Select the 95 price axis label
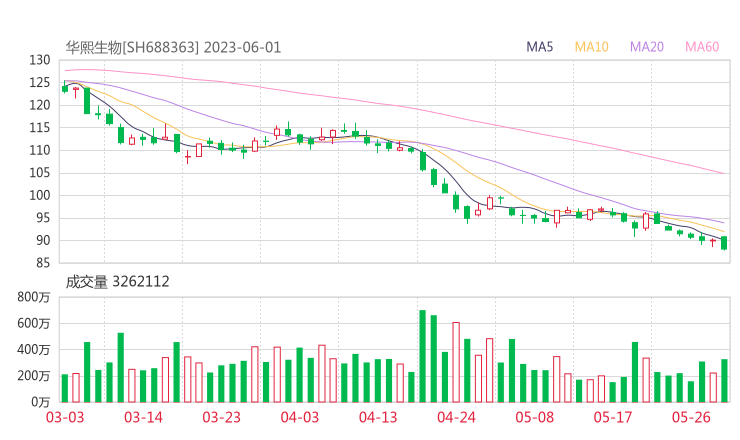Viewport: 740px width, 440px height. tap(43, 218)
